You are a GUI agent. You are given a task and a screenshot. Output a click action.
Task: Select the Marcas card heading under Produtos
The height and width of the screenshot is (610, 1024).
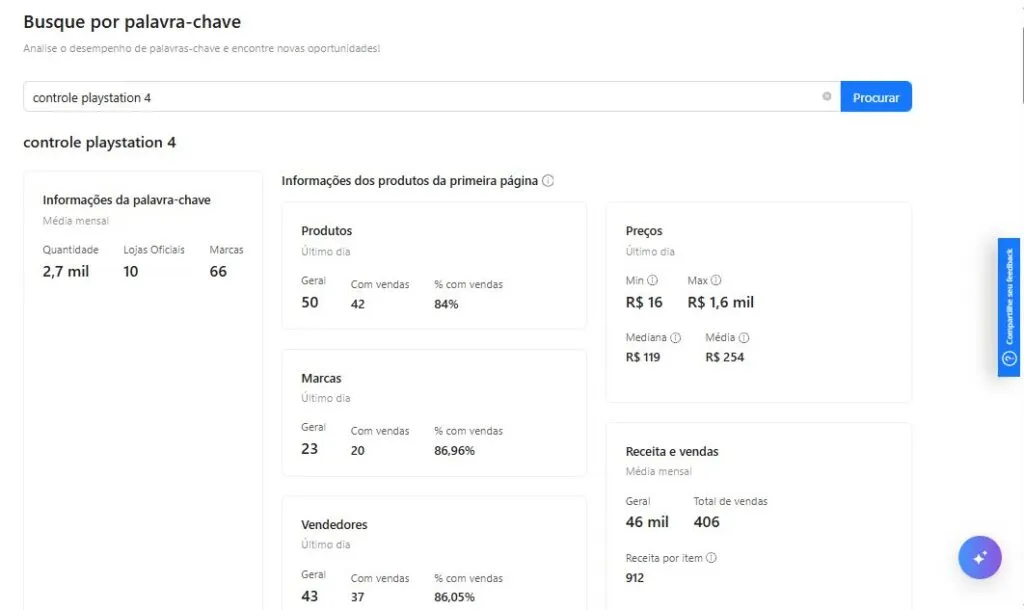[x=321, y=379]
